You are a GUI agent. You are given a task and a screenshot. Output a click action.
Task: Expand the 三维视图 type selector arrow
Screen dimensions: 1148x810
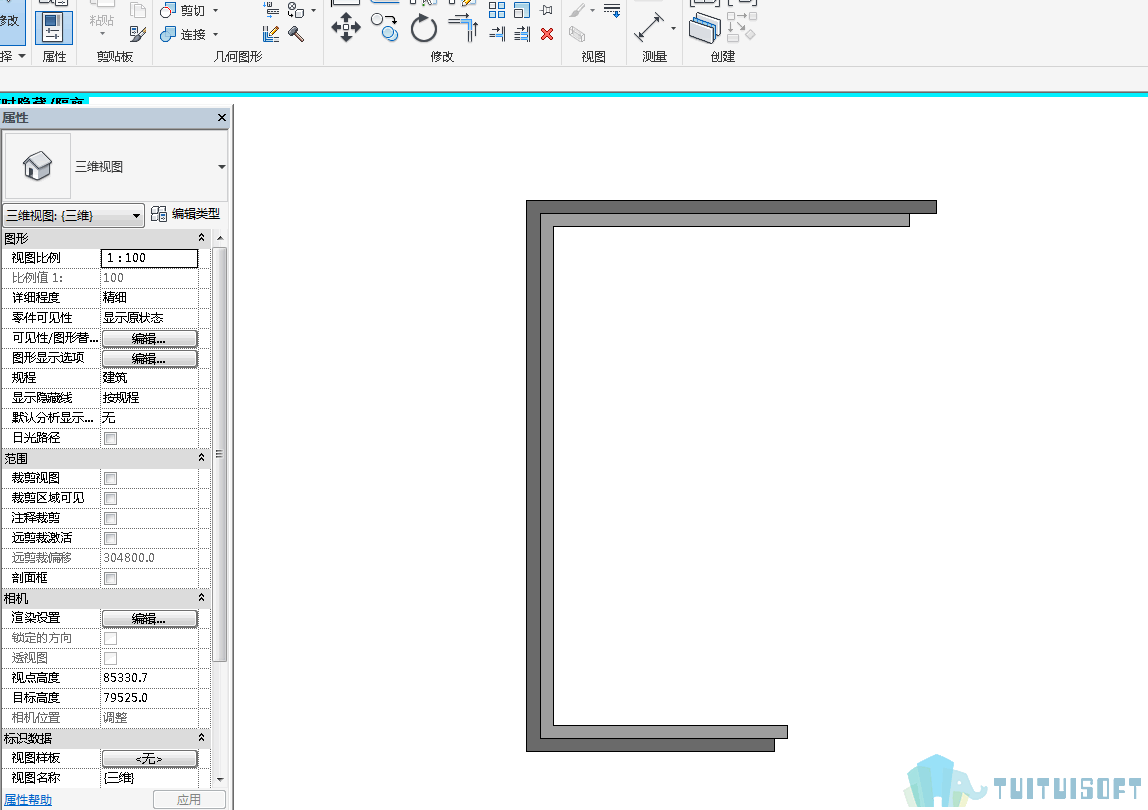coord(221,167)
